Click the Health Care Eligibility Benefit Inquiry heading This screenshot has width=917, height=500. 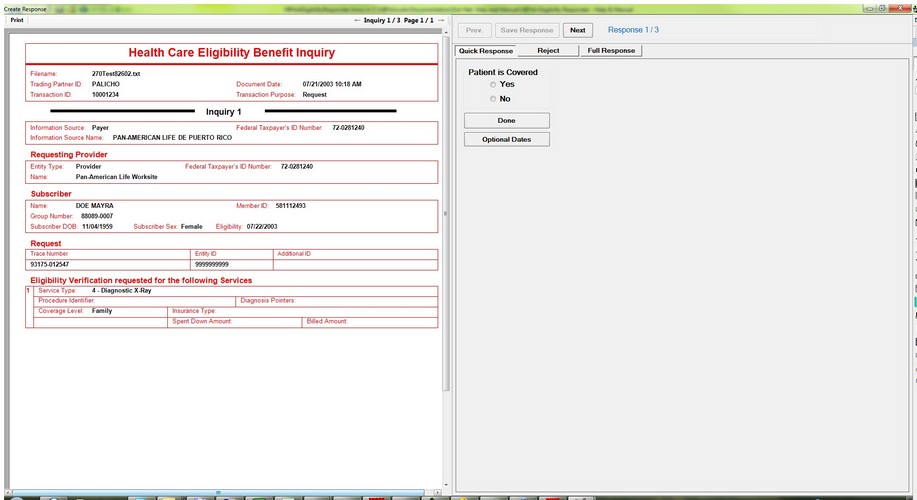point(232,53)
